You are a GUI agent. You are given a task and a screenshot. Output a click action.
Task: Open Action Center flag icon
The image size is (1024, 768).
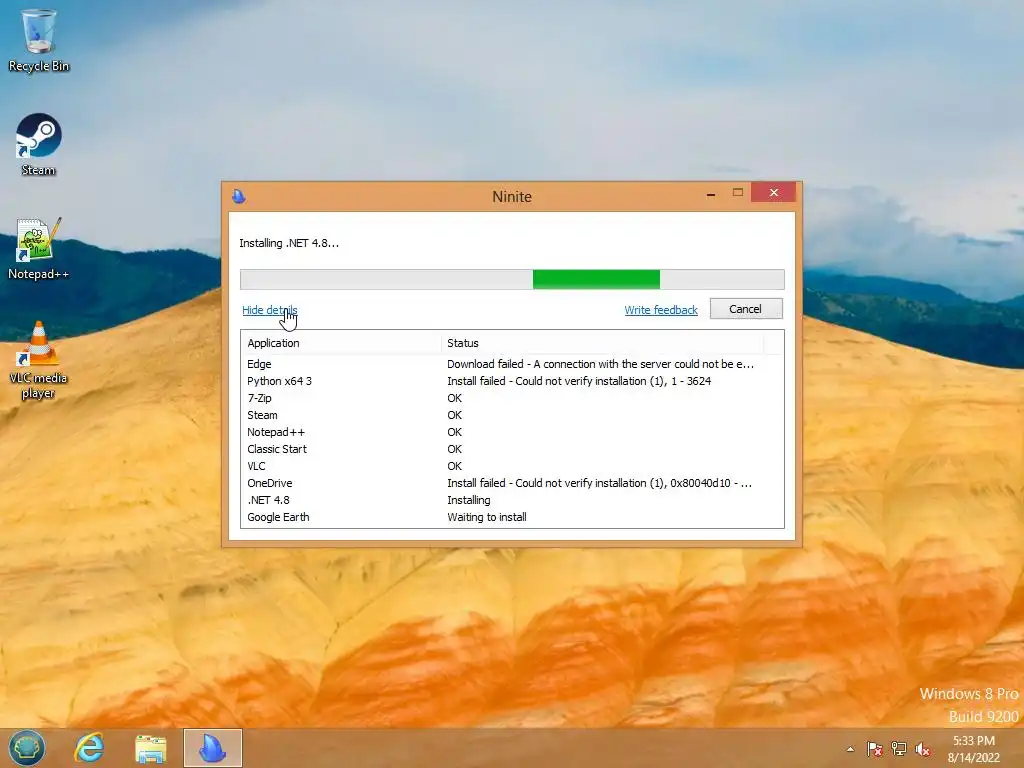[874, 749]
